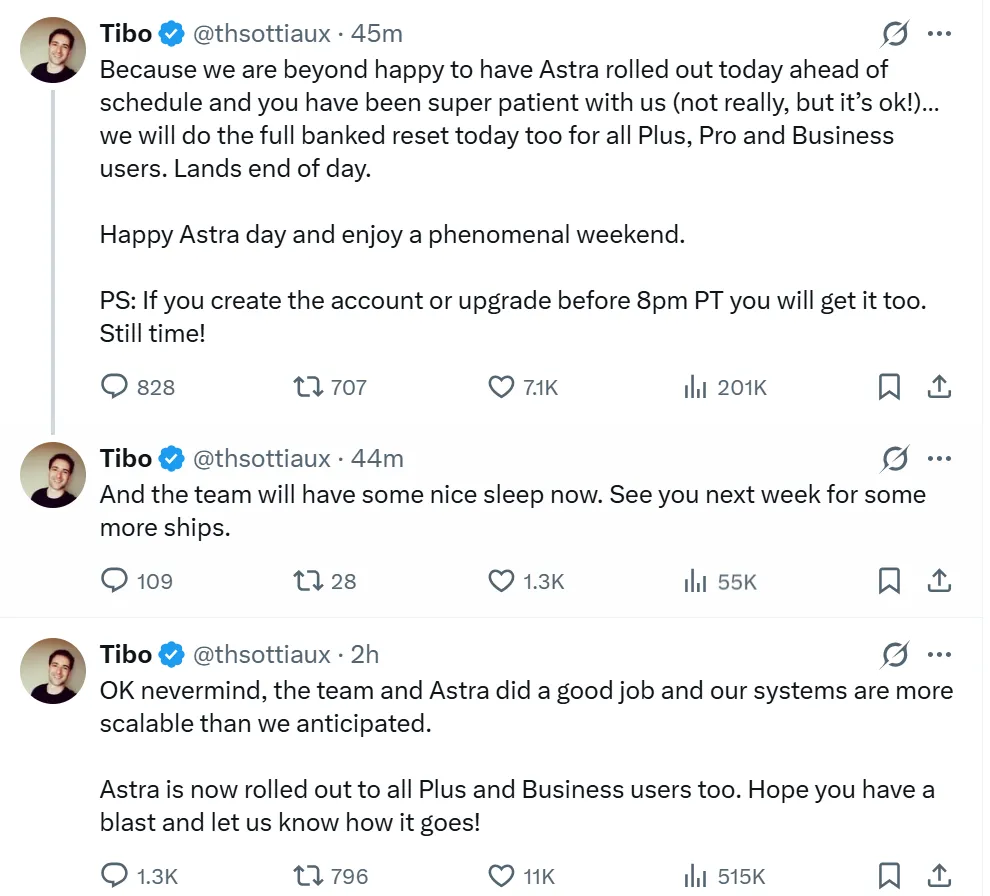View analytics showing 201K views

tap(725, 386)
